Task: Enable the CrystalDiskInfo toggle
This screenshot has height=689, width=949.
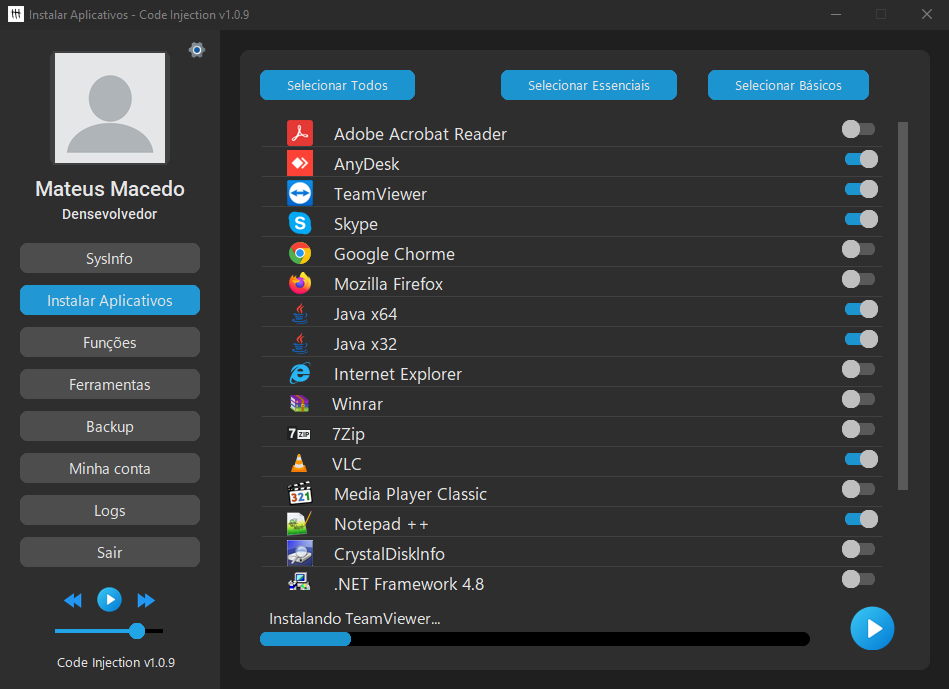Action: [858, 549]
